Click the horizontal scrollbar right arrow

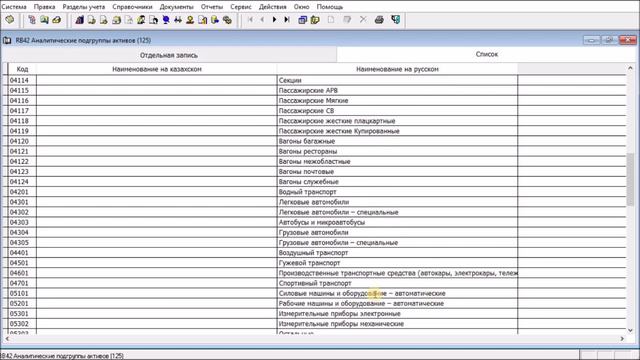pos(622,339)
